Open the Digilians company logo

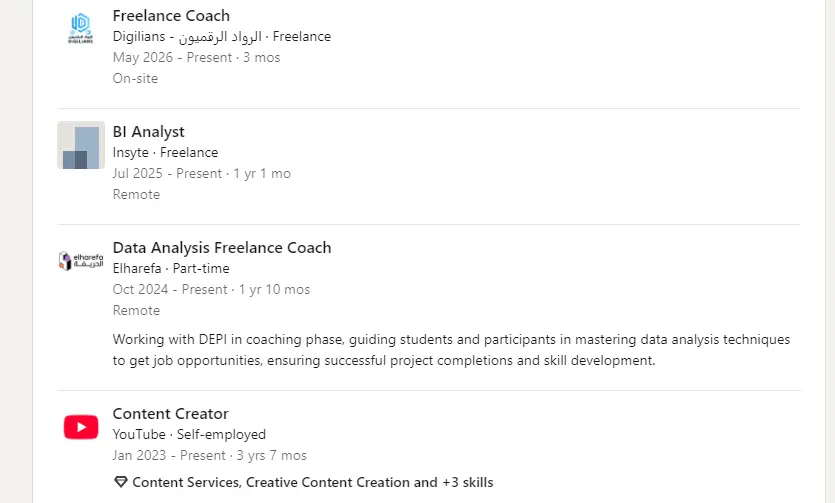[x=81, y=29]
